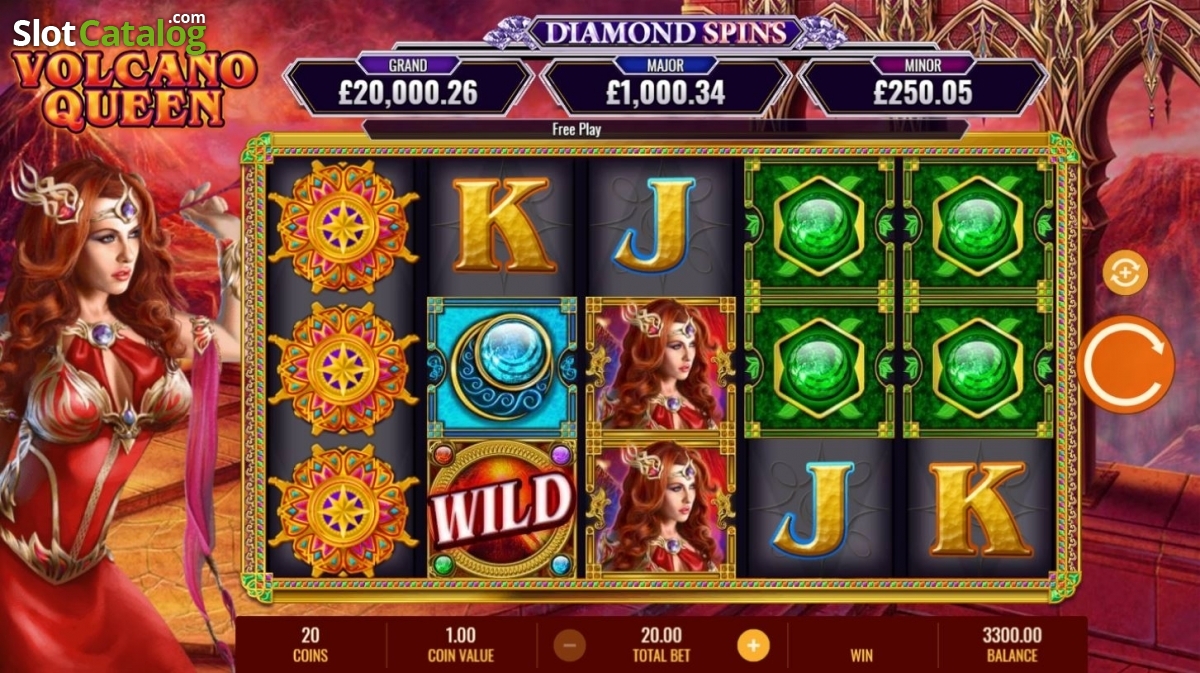The image size is (1200, 673).
Task: Click the 20 Coins display
Action: pyautogui.click(x=311, y=645)
